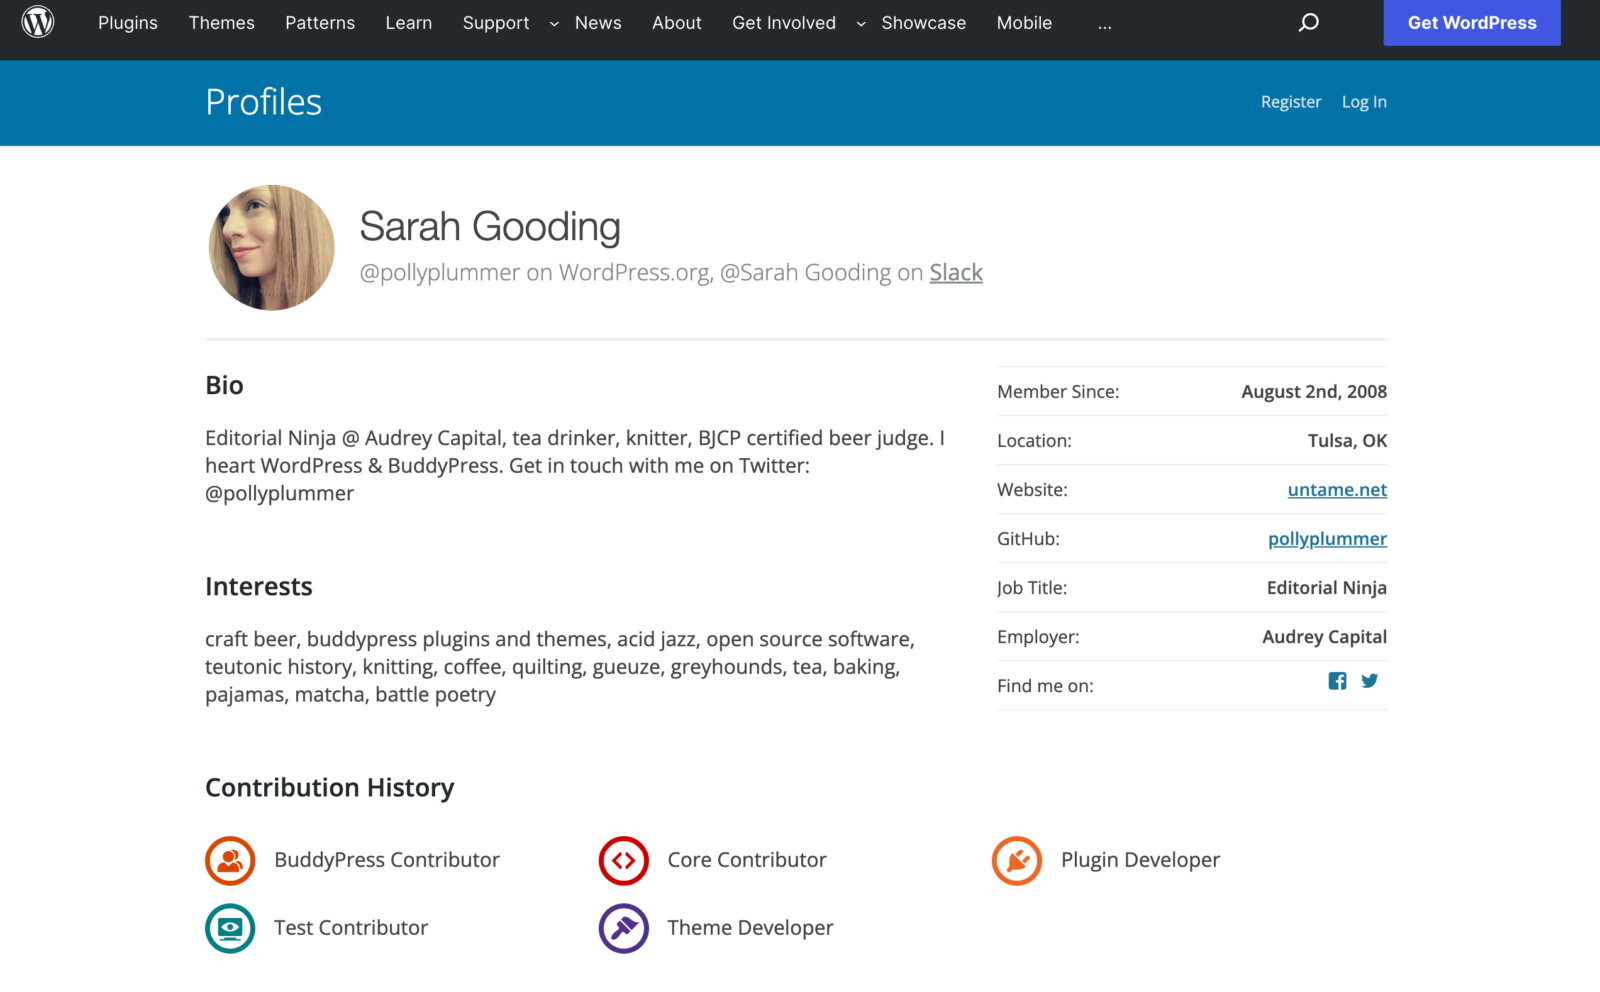1600x992 pixels.
Task: Expand the Support dropdown chevron
Action: [x=554, y=24]
